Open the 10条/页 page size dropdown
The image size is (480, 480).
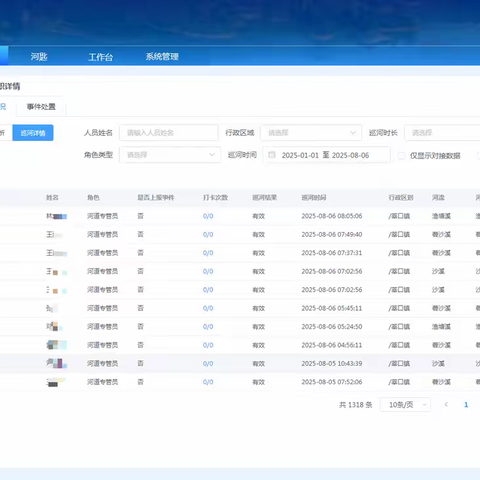point(405,405)
